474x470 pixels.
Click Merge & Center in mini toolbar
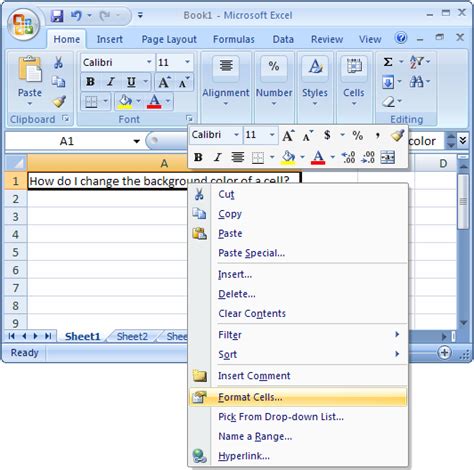tap(388, 157)
